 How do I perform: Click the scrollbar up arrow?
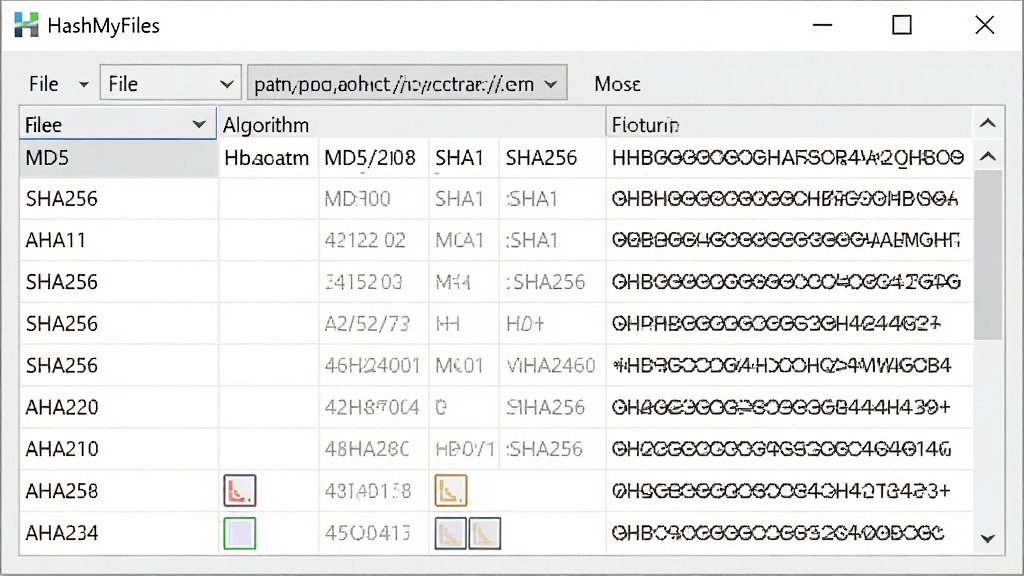click(x=988, y=156)
